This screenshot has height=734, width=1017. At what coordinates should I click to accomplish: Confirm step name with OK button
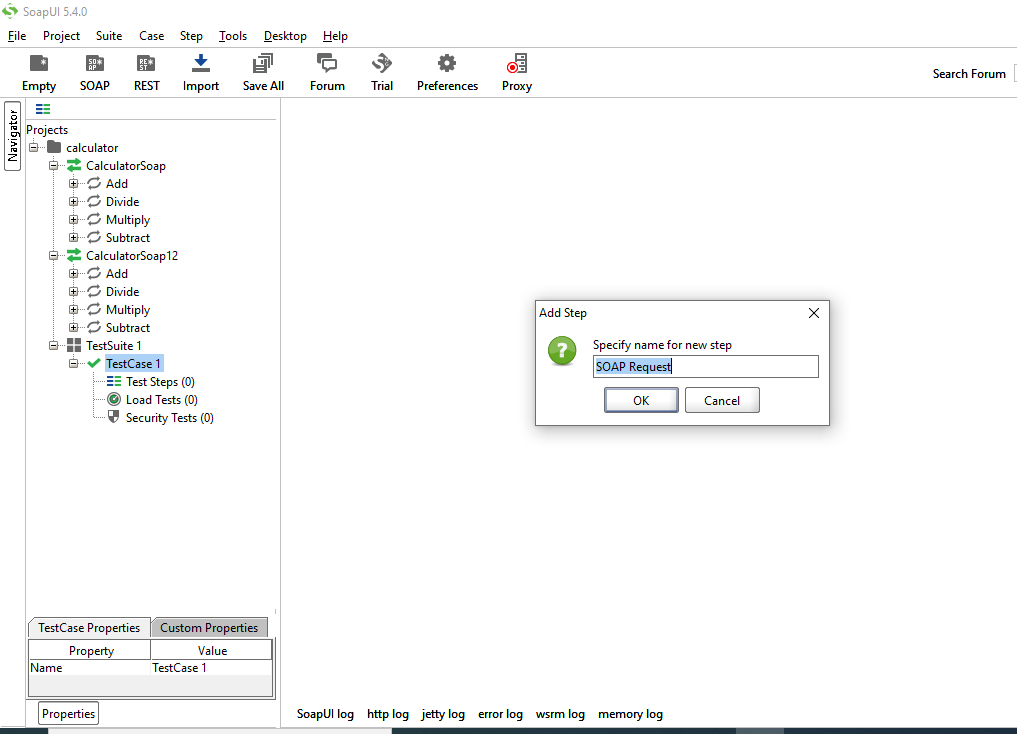(641, 400)
